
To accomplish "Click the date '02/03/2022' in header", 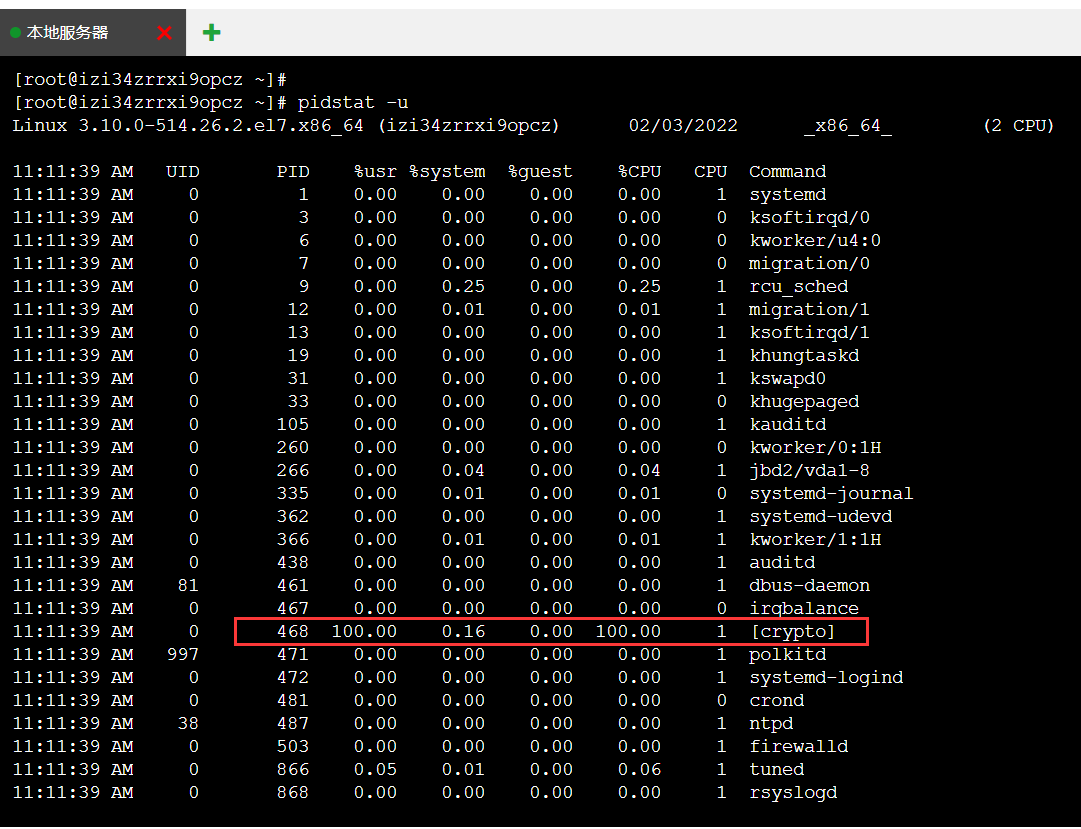I will click(683, 126).
